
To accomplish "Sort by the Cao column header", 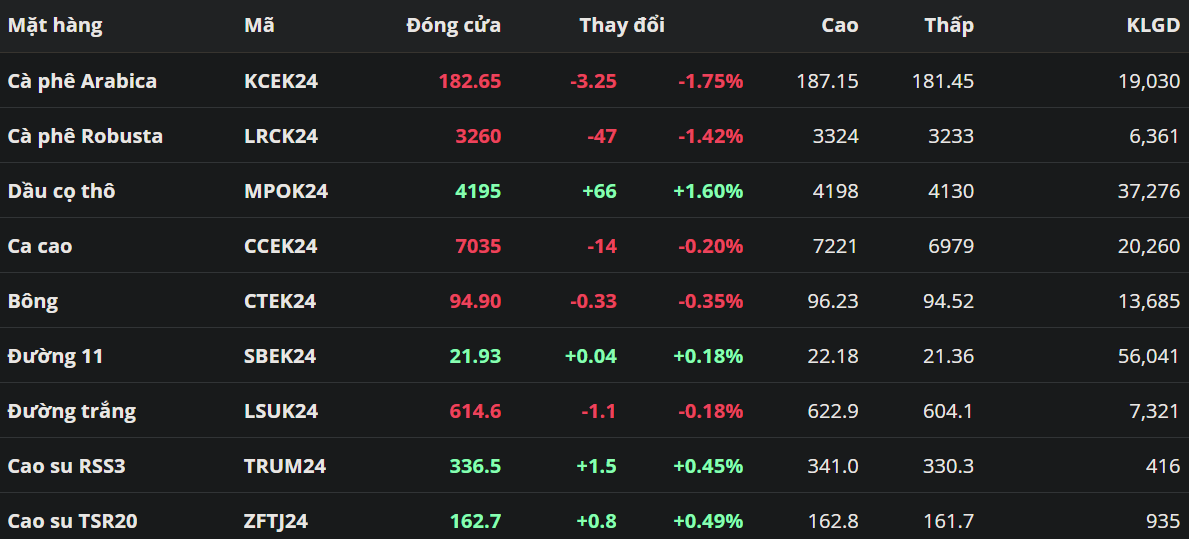I will pyautogui.click(x=839, y=26).
